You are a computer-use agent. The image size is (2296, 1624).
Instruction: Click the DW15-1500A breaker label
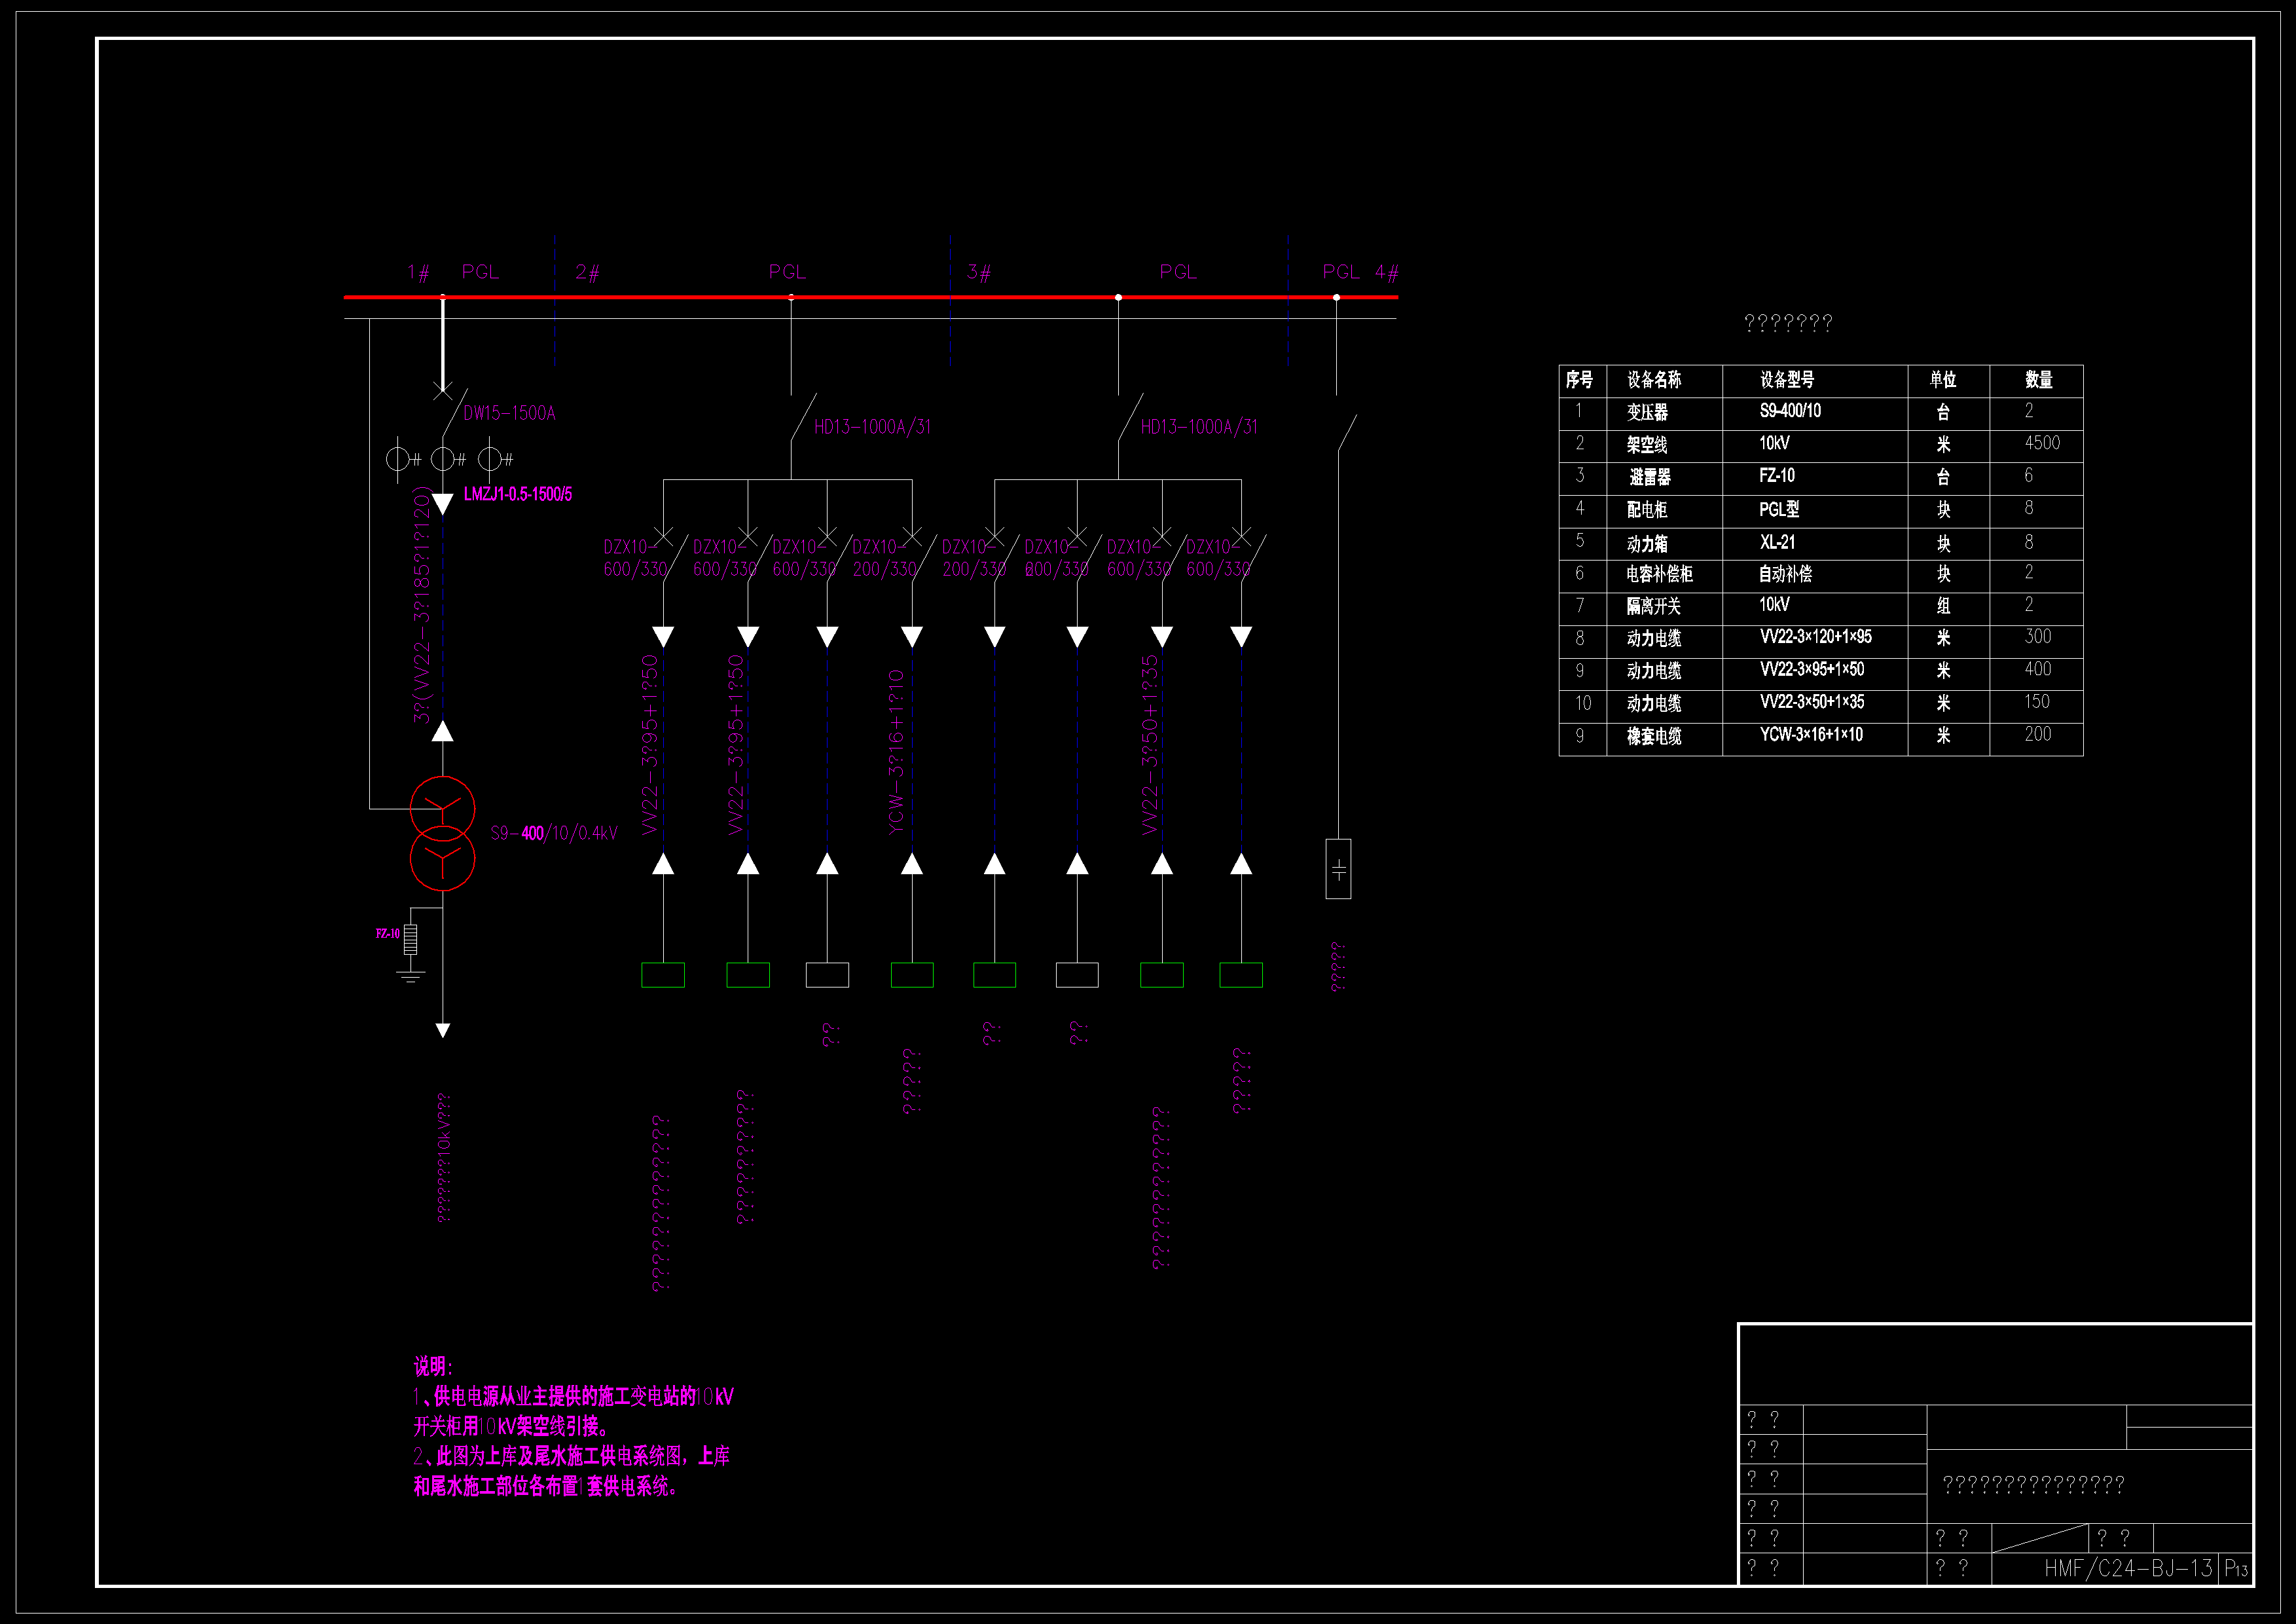pos(509,413)
